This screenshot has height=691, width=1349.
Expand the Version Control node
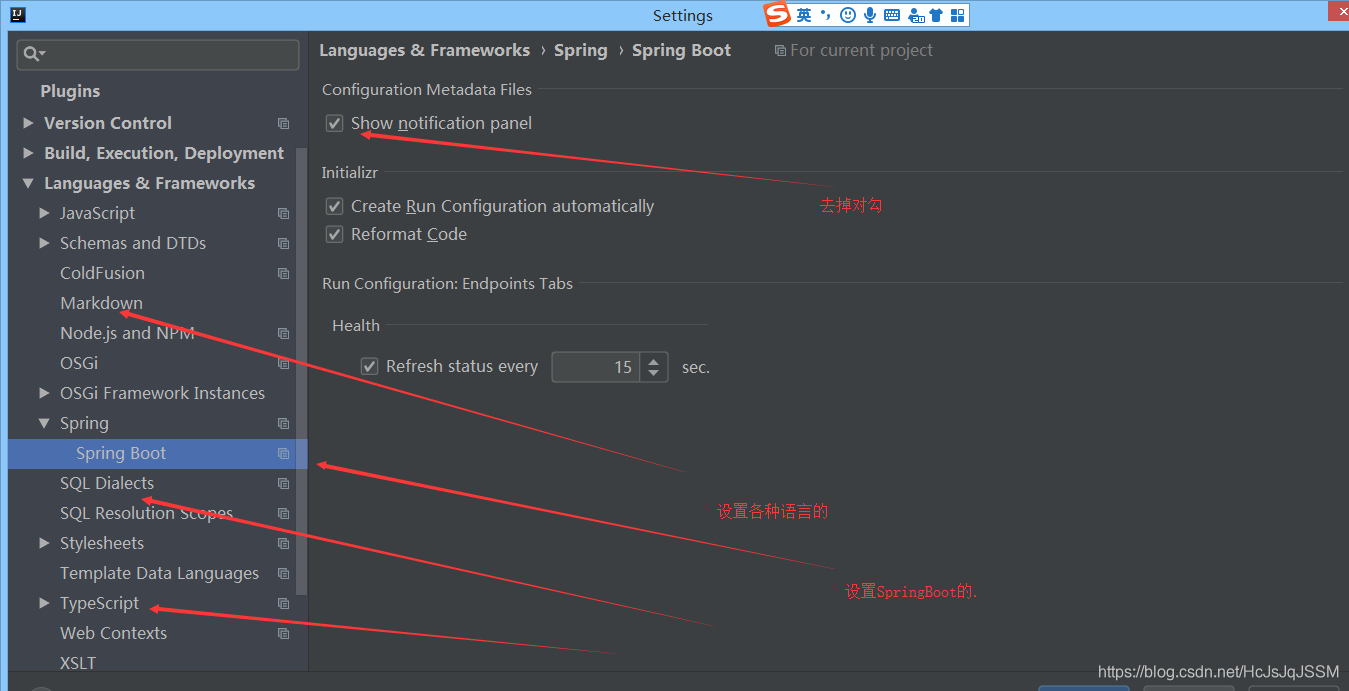click(28, 123)
